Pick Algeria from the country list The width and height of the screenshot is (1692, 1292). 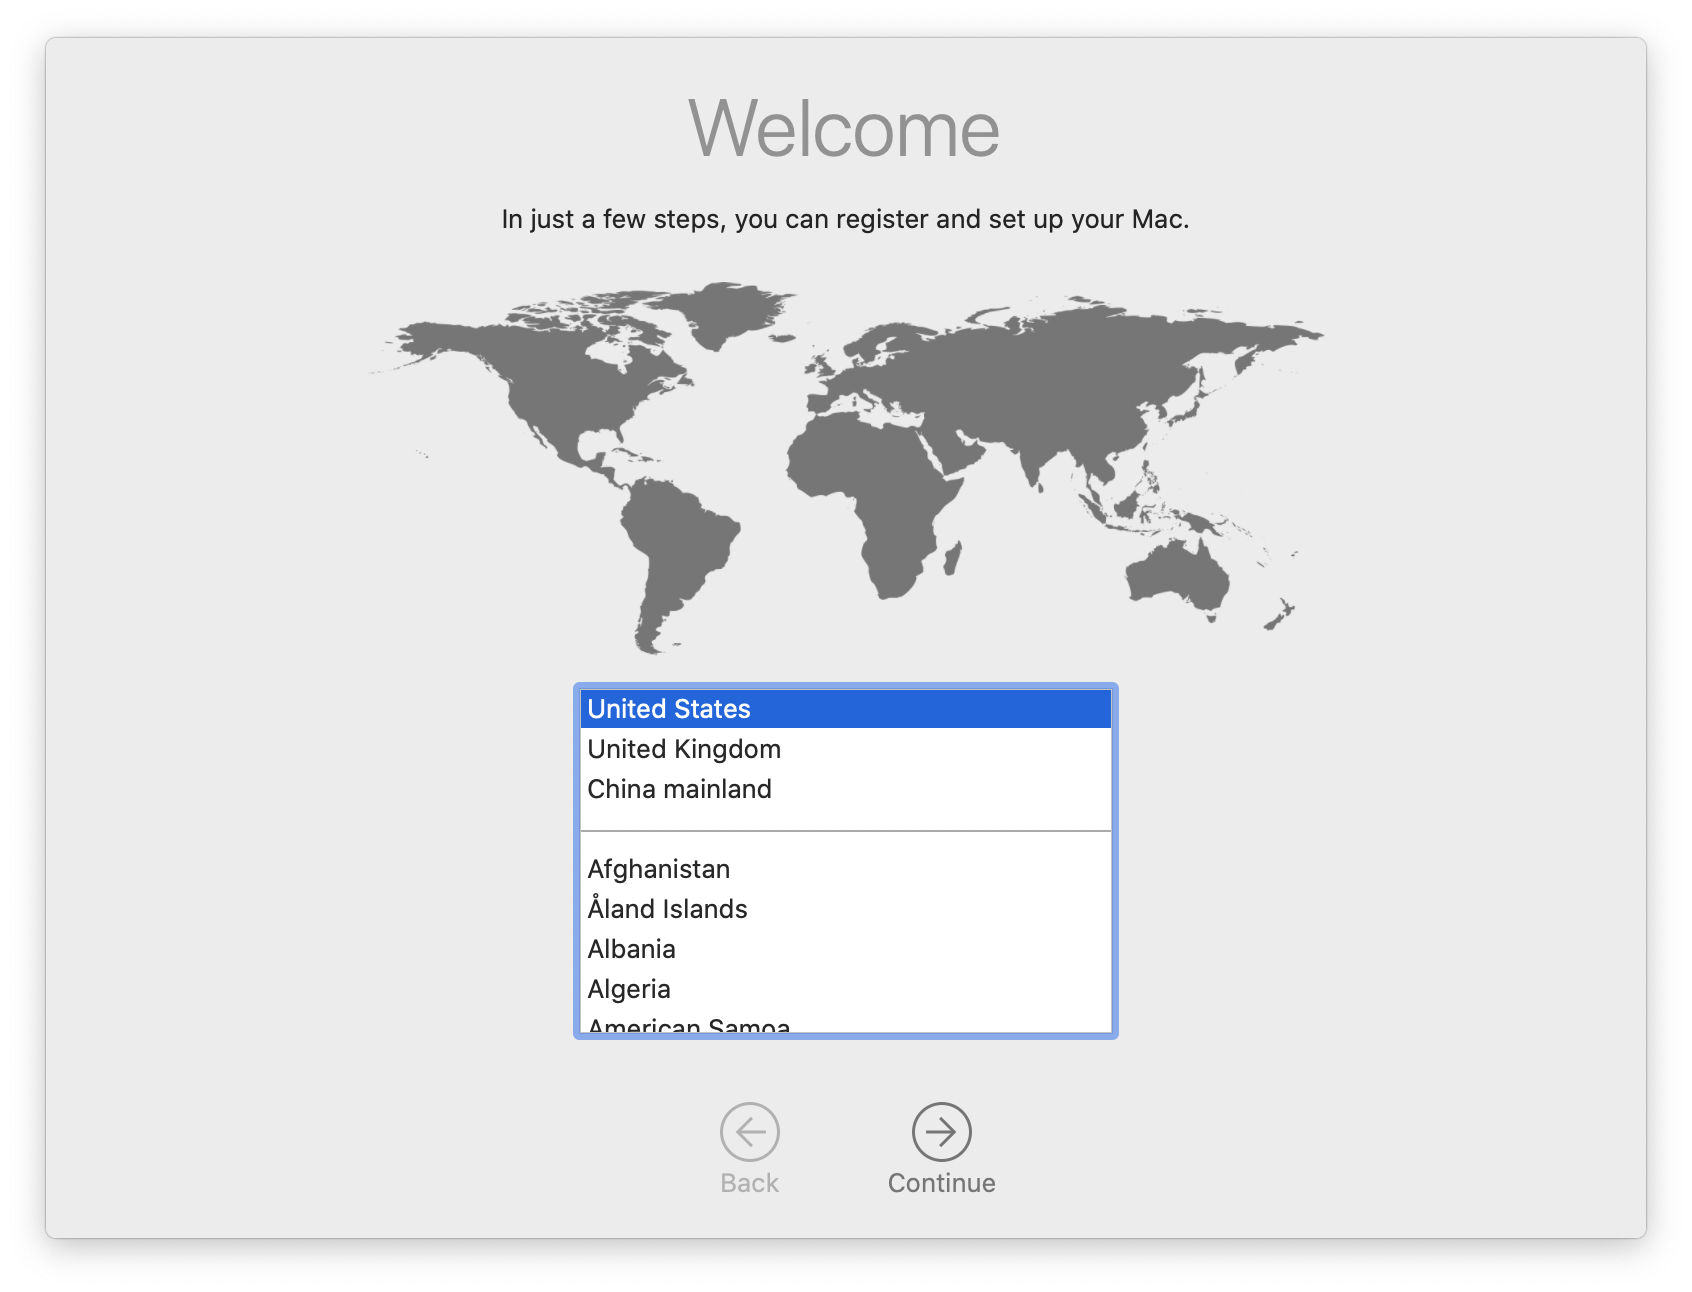click(x=846, y=988)
